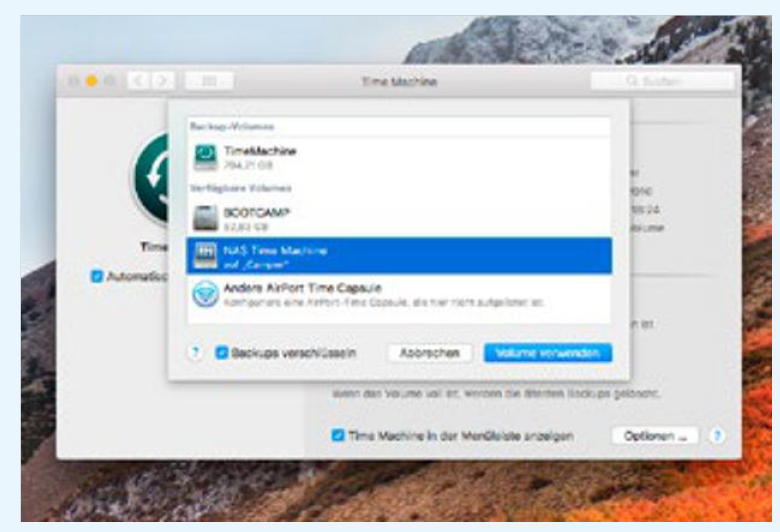The width and height of the screenshot is (780, 532).
Task: Toggle Backups verschlüsseln checkbox
Action: 221,353
